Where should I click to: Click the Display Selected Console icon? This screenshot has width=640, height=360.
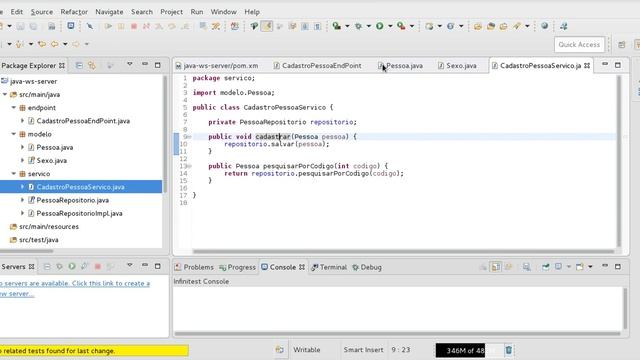[558, 267]
